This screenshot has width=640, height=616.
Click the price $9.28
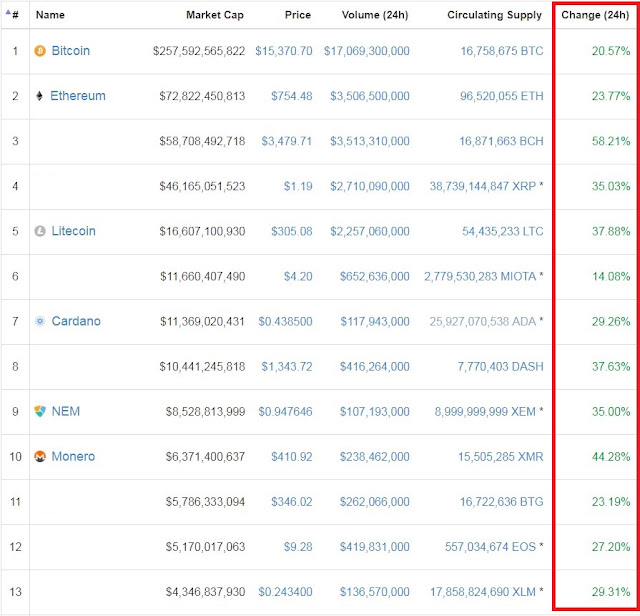coord(298,547)
